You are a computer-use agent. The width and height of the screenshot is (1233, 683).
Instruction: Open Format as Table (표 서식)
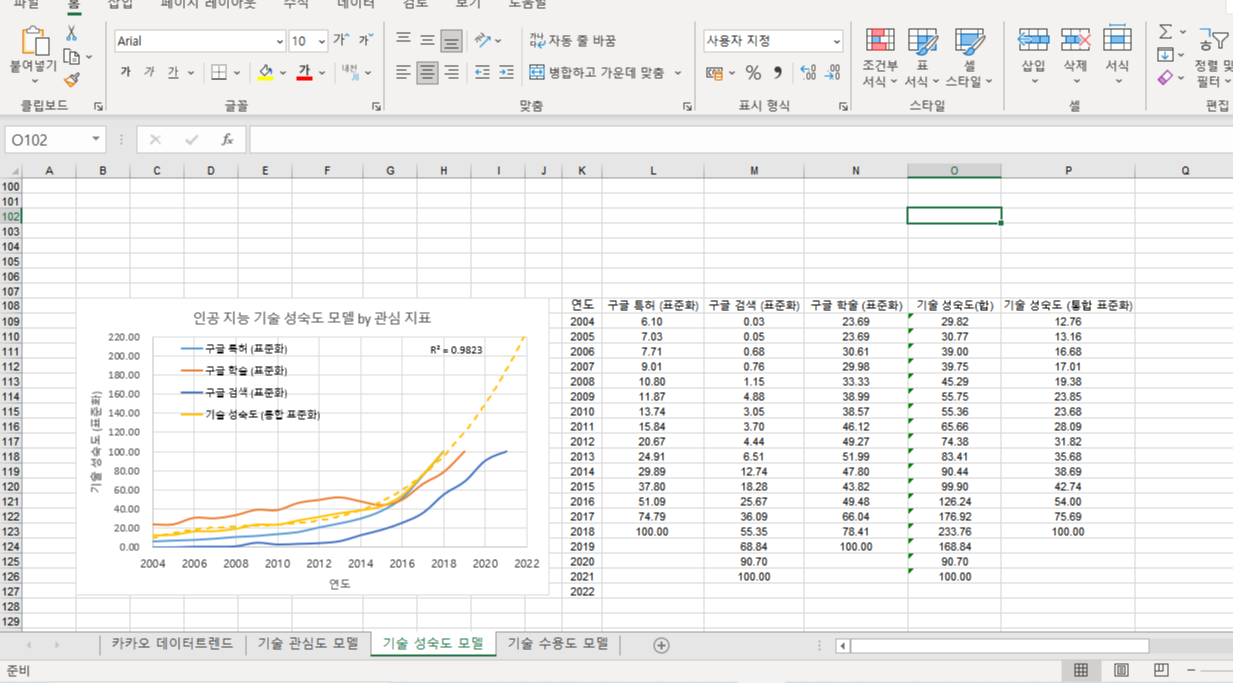[x=922, y=57]
